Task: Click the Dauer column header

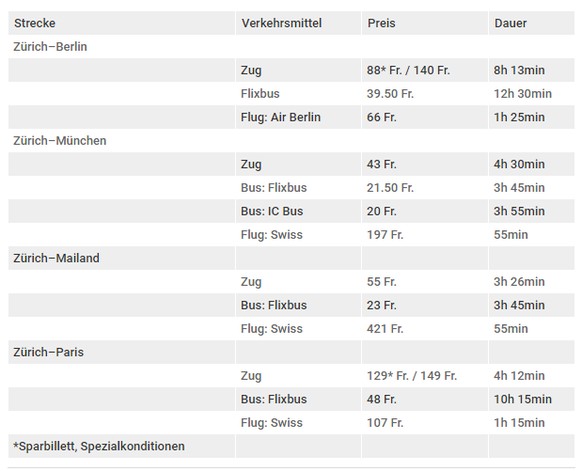Action: pos(510,23)
